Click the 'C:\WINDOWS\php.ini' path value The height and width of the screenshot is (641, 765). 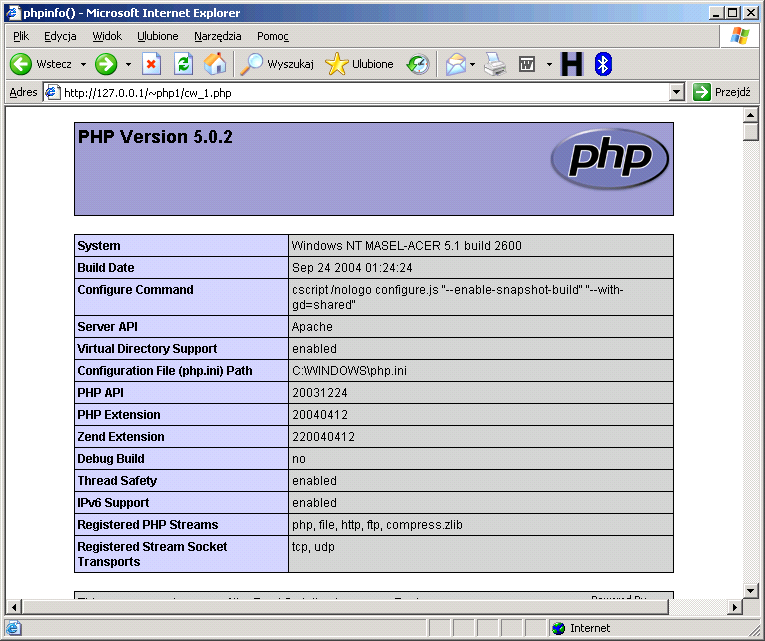(349, 371)
